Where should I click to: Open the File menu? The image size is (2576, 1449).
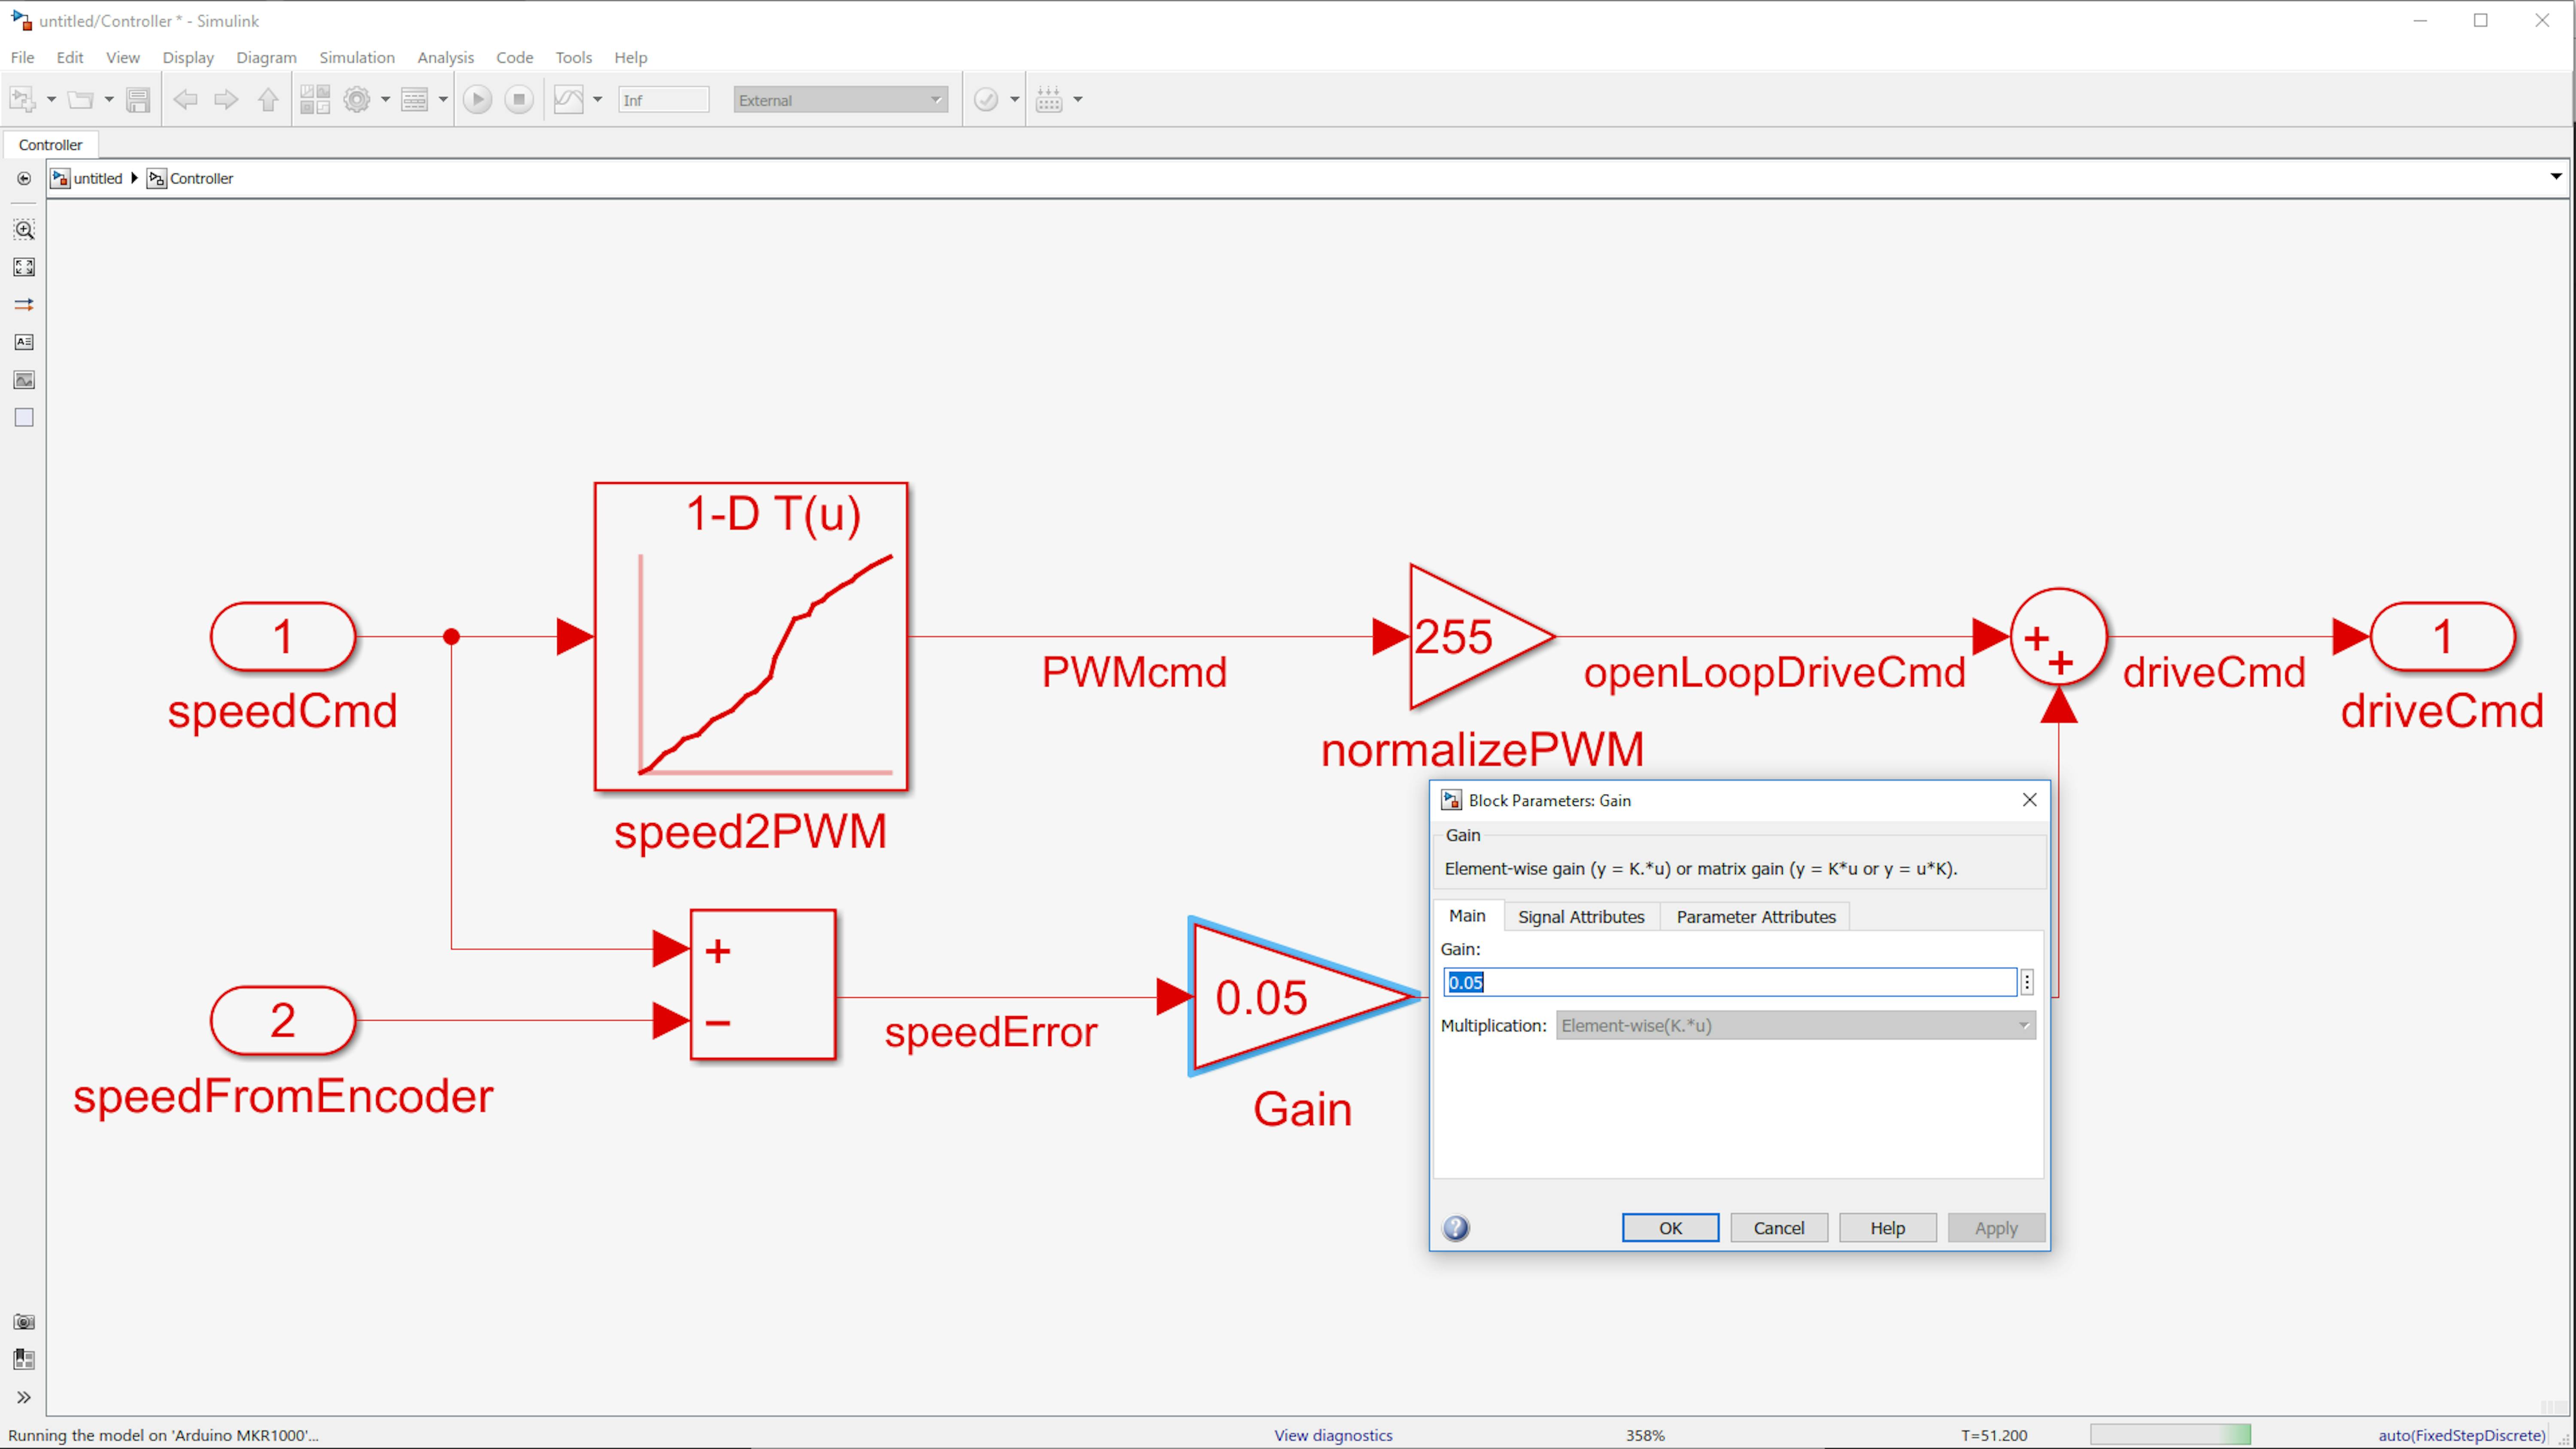(22, 57)
